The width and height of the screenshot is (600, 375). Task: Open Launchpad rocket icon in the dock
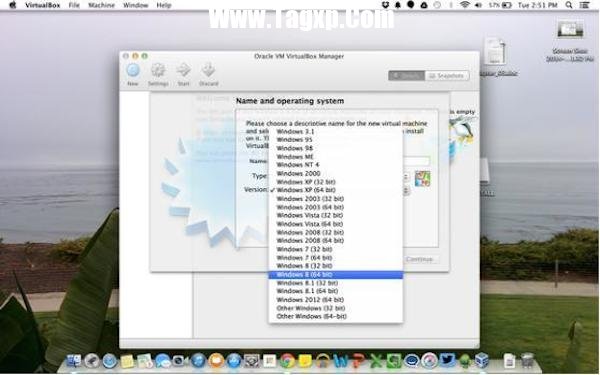(92, 361)
